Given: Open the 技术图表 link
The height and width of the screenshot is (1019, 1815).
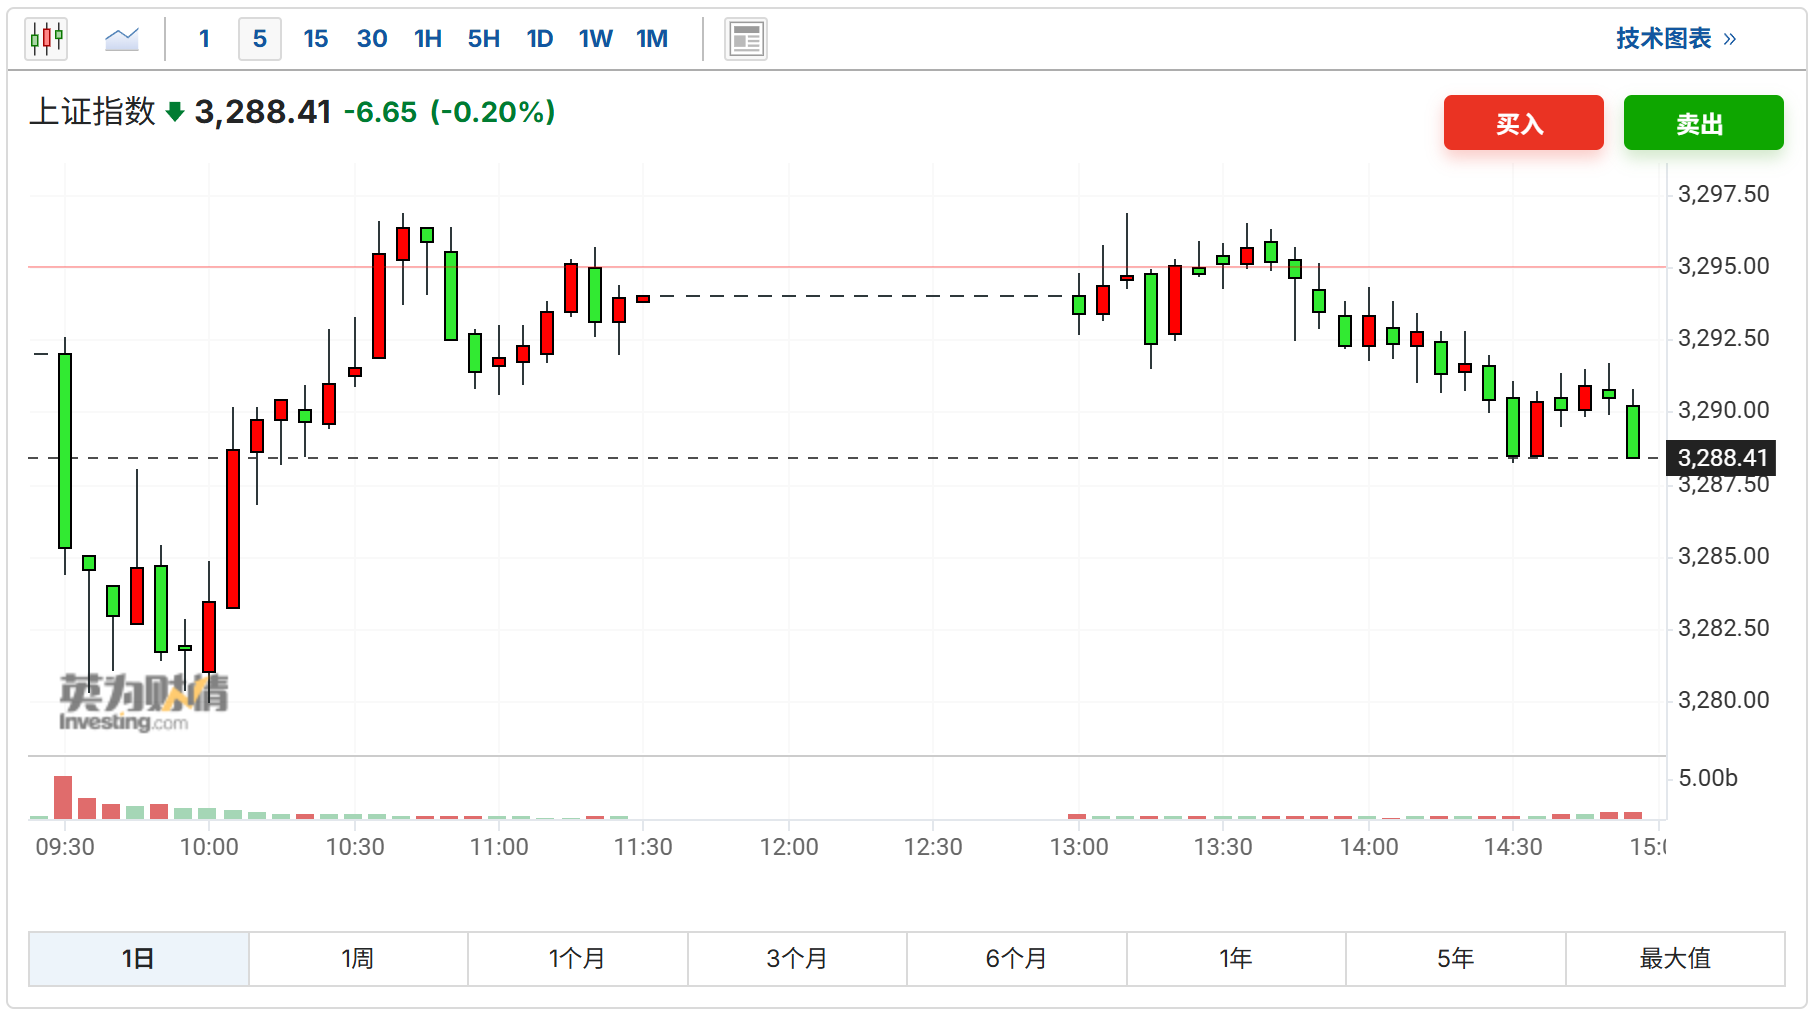Looking at the screenshot, I should point(1676,39).
